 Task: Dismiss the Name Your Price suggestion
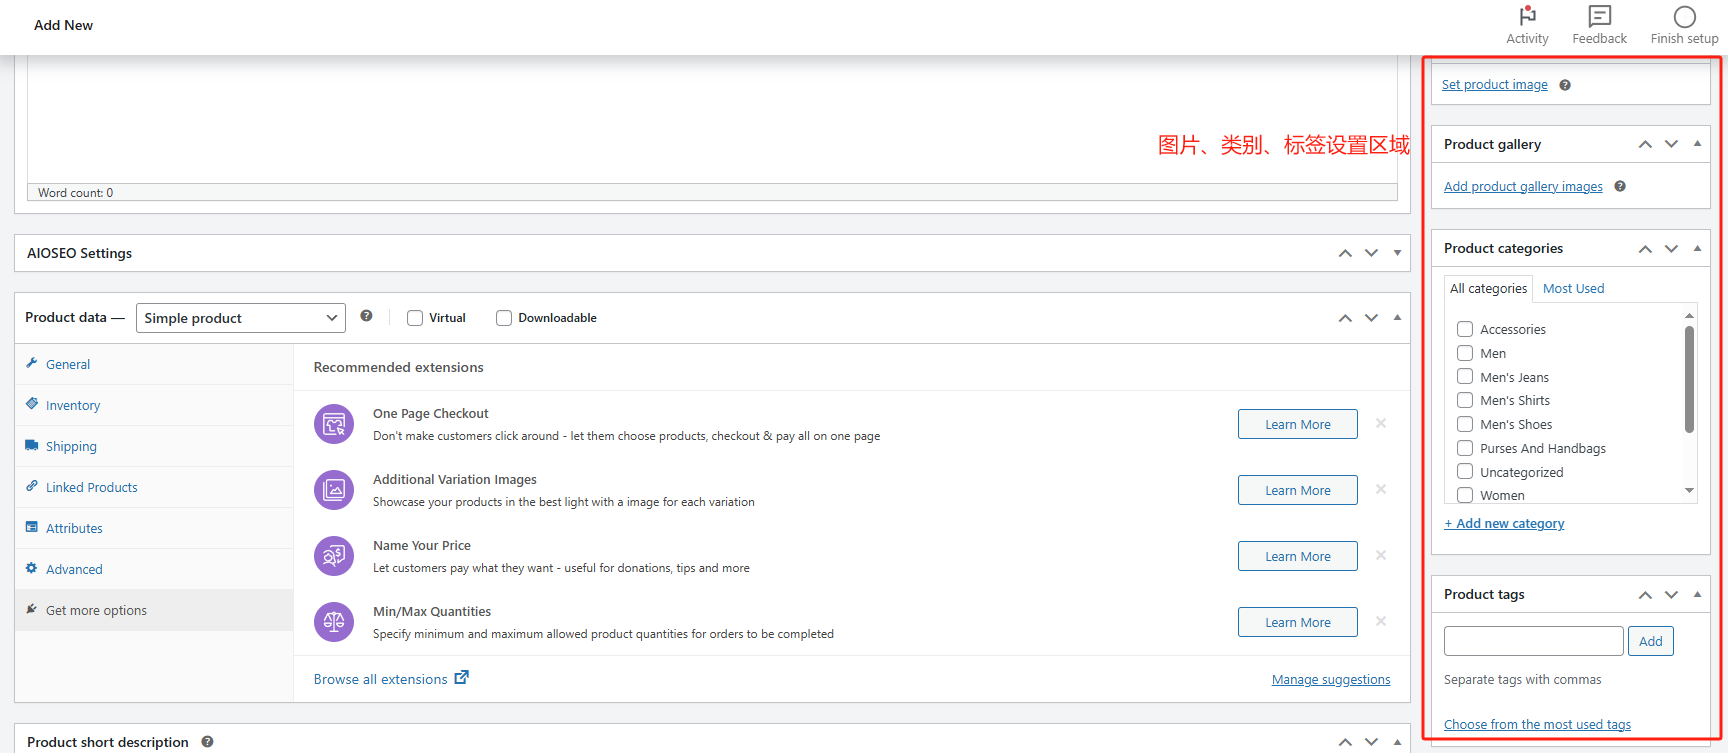point(1380,555)
